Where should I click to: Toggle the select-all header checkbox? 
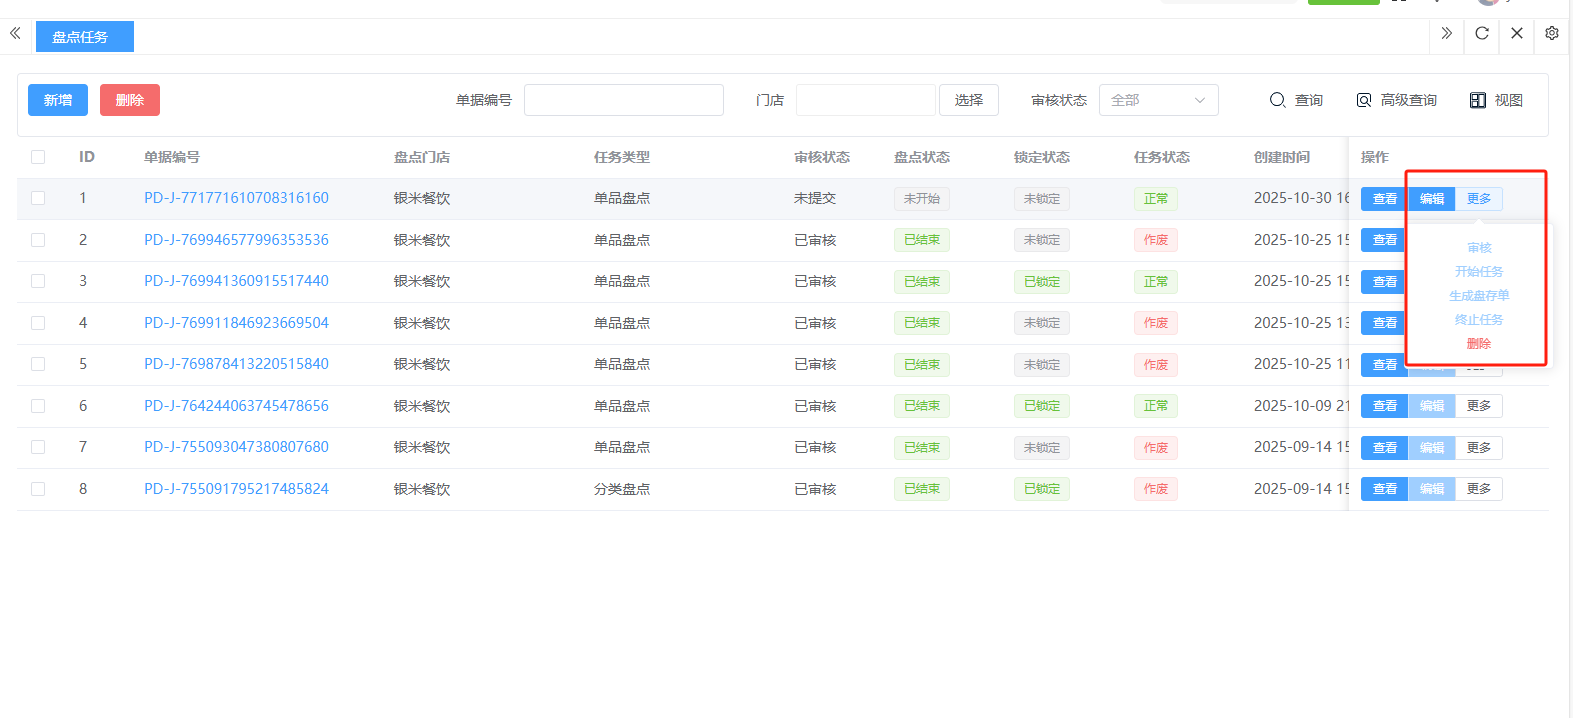[x=38, y=157]
